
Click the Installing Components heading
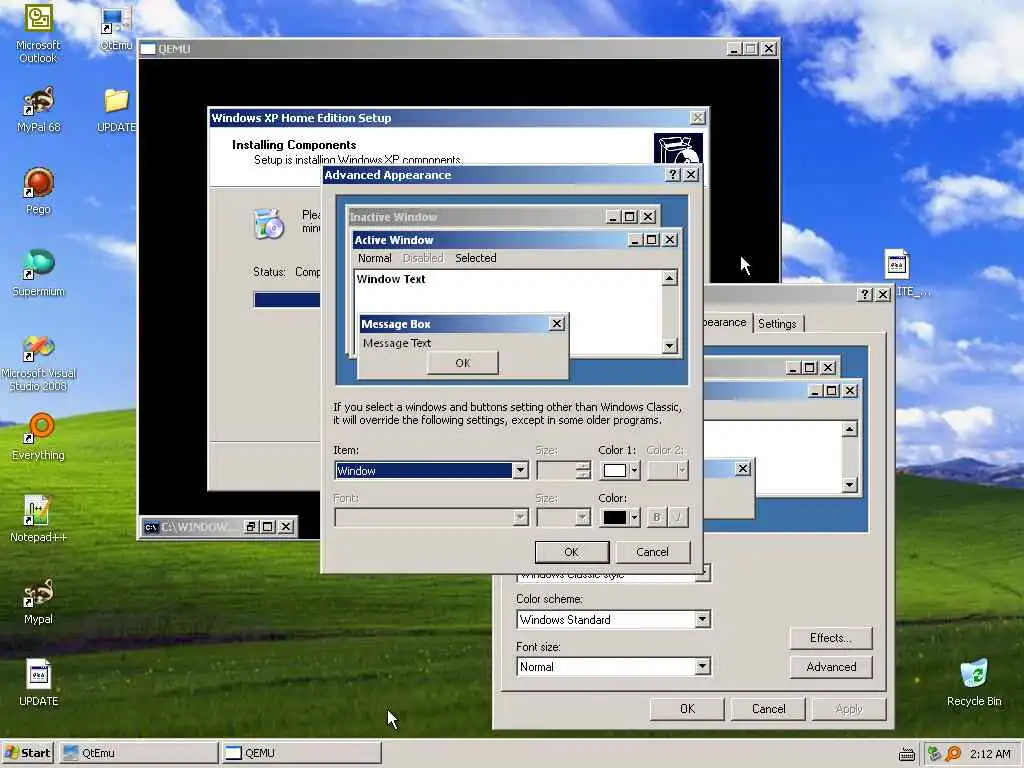(294, 145)
